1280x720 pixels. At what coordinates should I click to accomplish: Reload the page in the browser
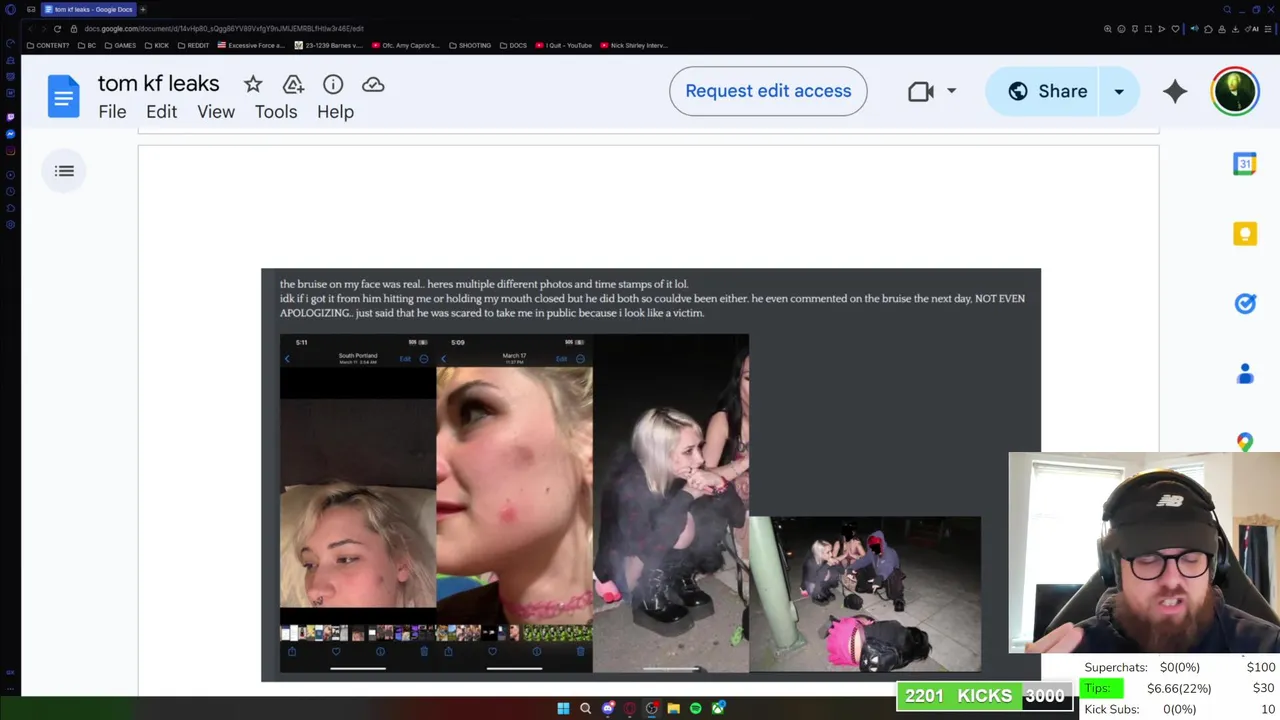pyautogui.click(x=57, y=29)
